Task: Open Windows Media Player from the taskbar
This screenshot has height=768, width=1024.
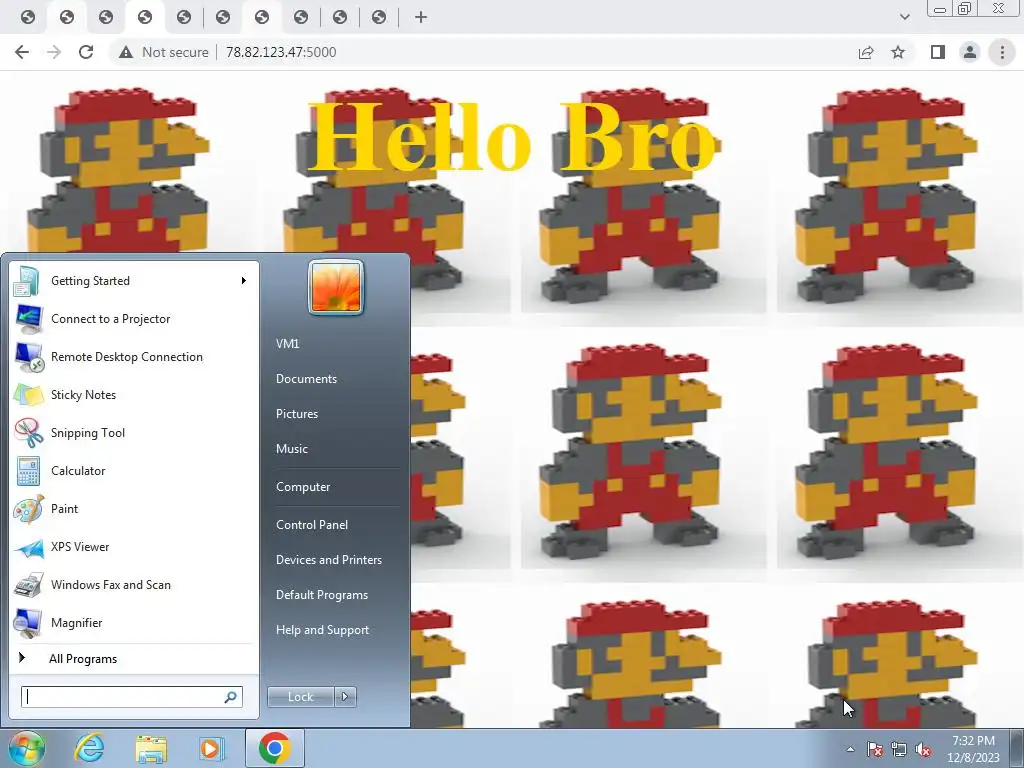Action: (210, 748)
